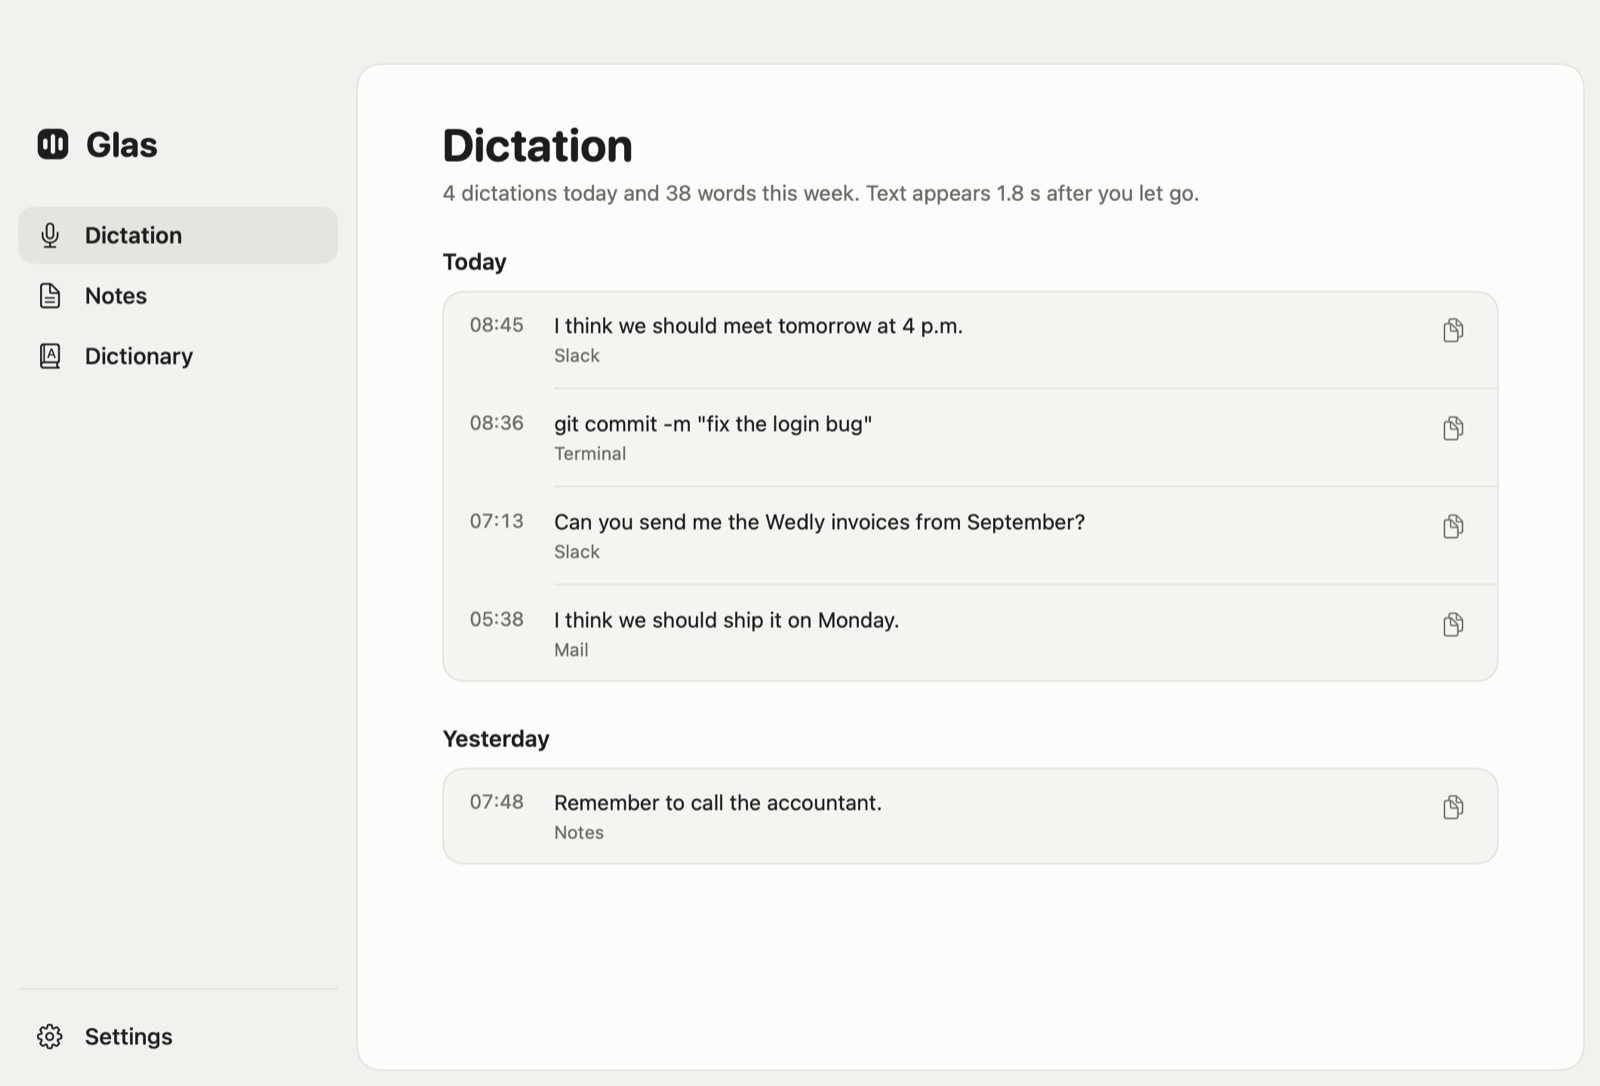Click the 07:48 timestamp
Screen dimensions: 1600x1086
point(497,802)
